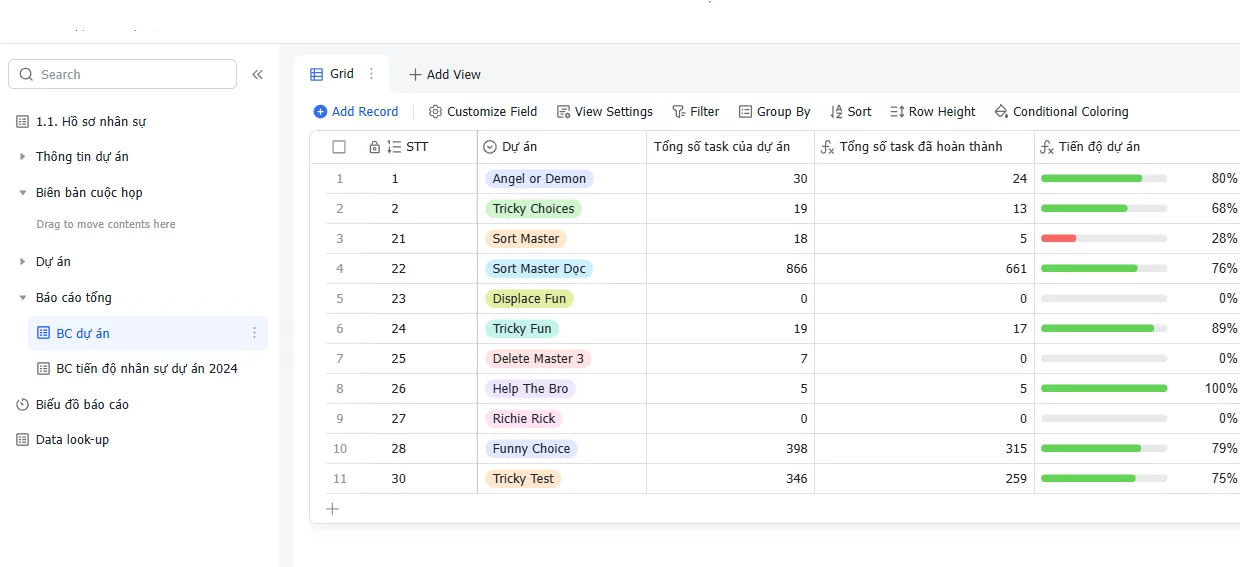
Task: Open Data look-up in sidebar
Action: coord(72,440)
